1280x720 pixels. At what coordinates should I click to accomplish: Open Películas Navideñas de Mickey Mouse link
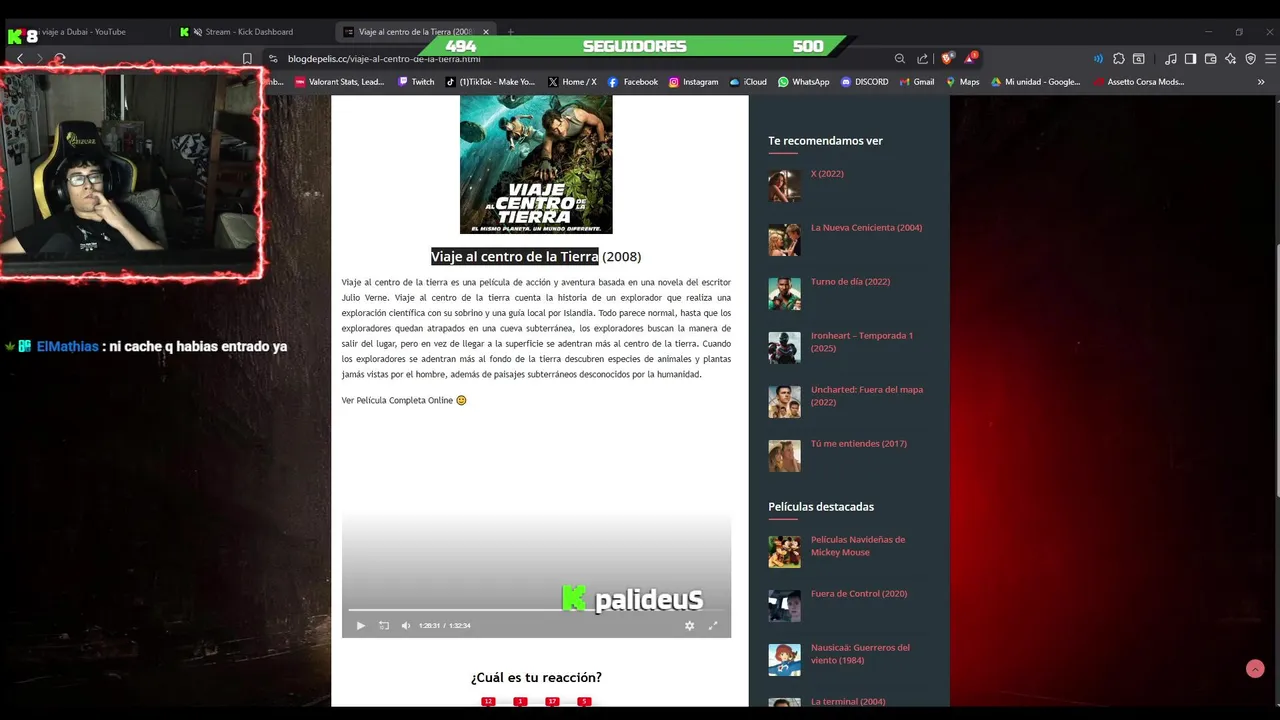858,546
